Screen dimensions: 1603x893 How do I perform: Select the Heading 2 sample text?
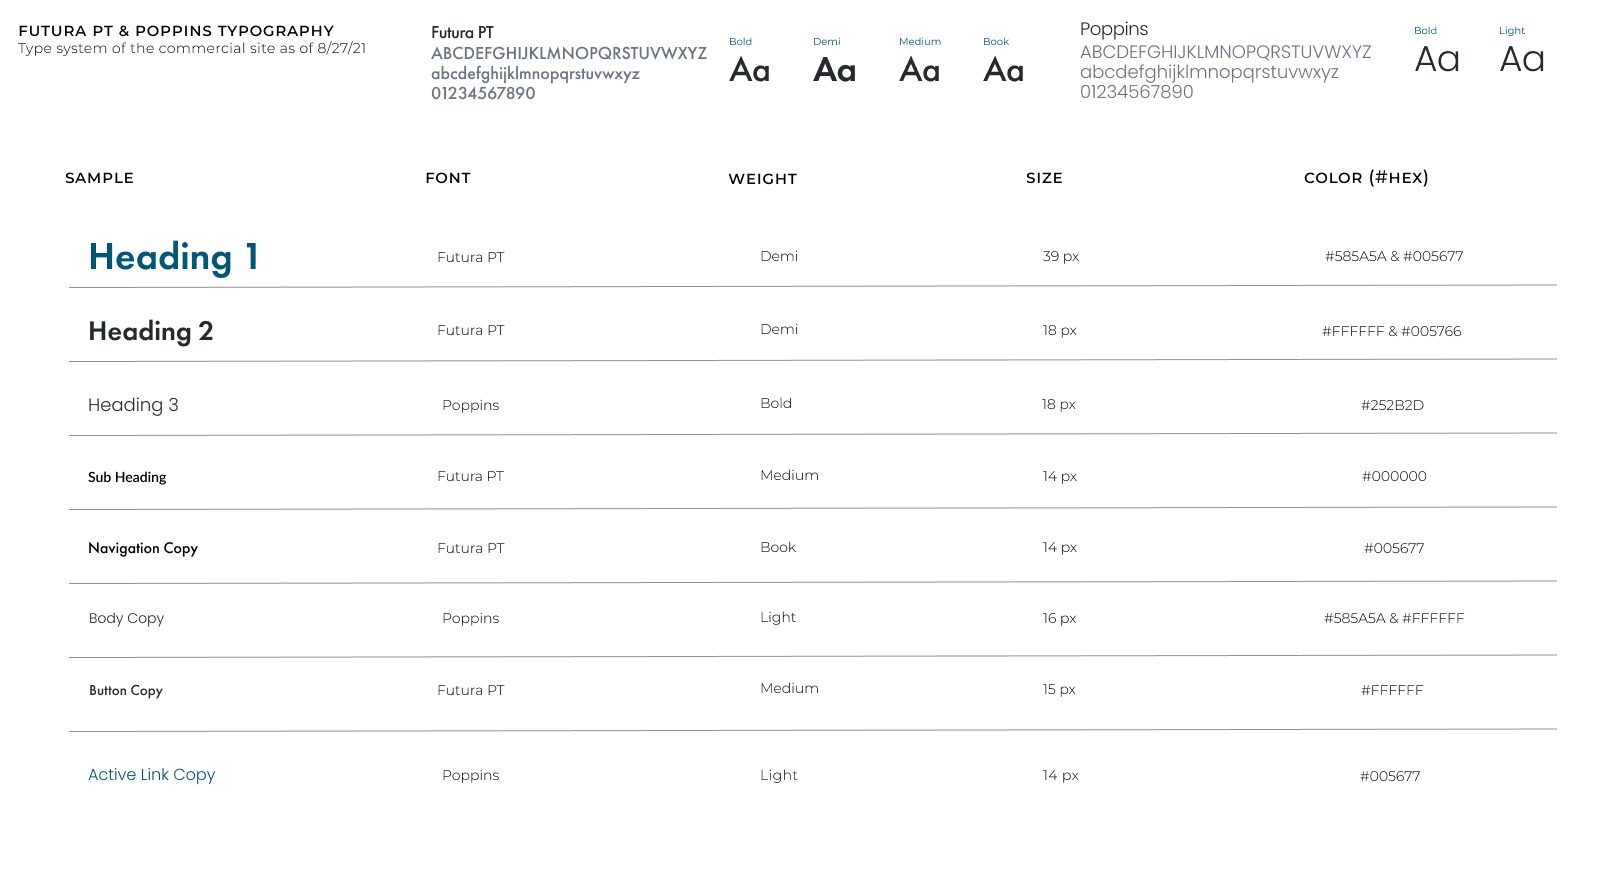pyautogui.click(x=151, y=331)
